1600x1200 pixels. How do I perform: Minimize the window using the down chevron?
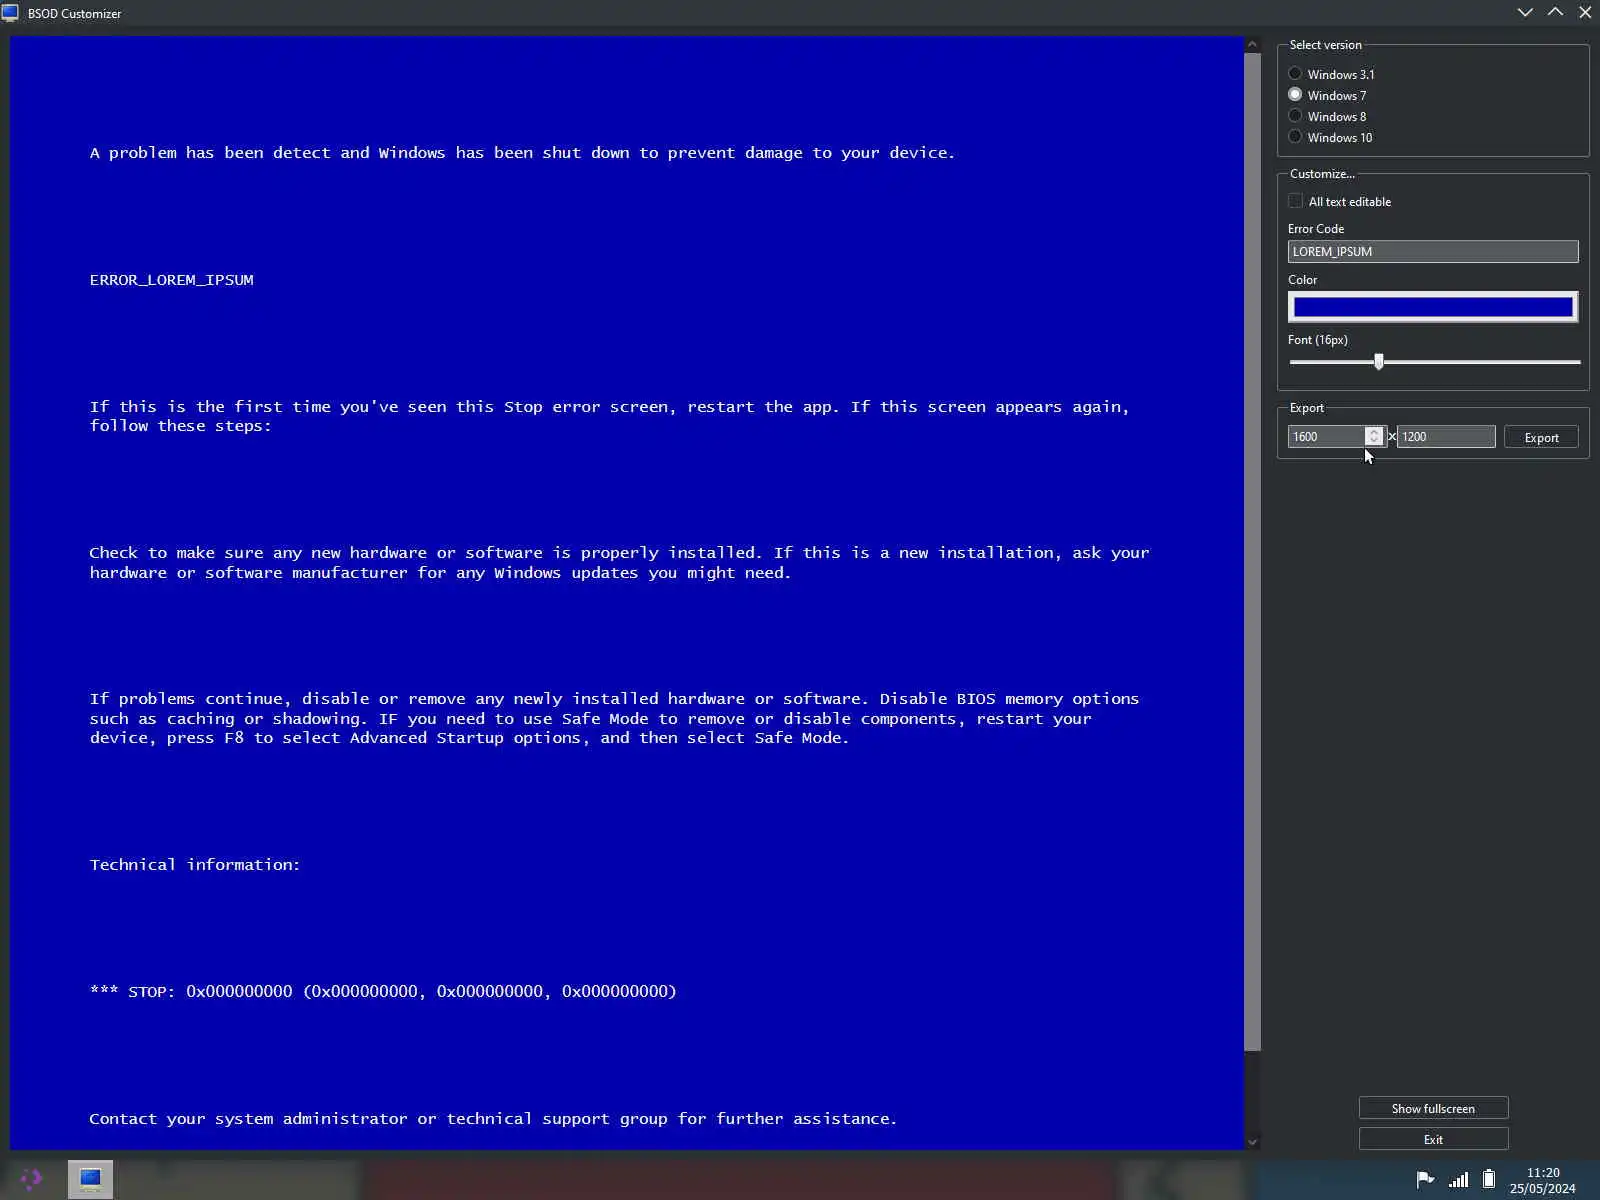pos(1525,13)
